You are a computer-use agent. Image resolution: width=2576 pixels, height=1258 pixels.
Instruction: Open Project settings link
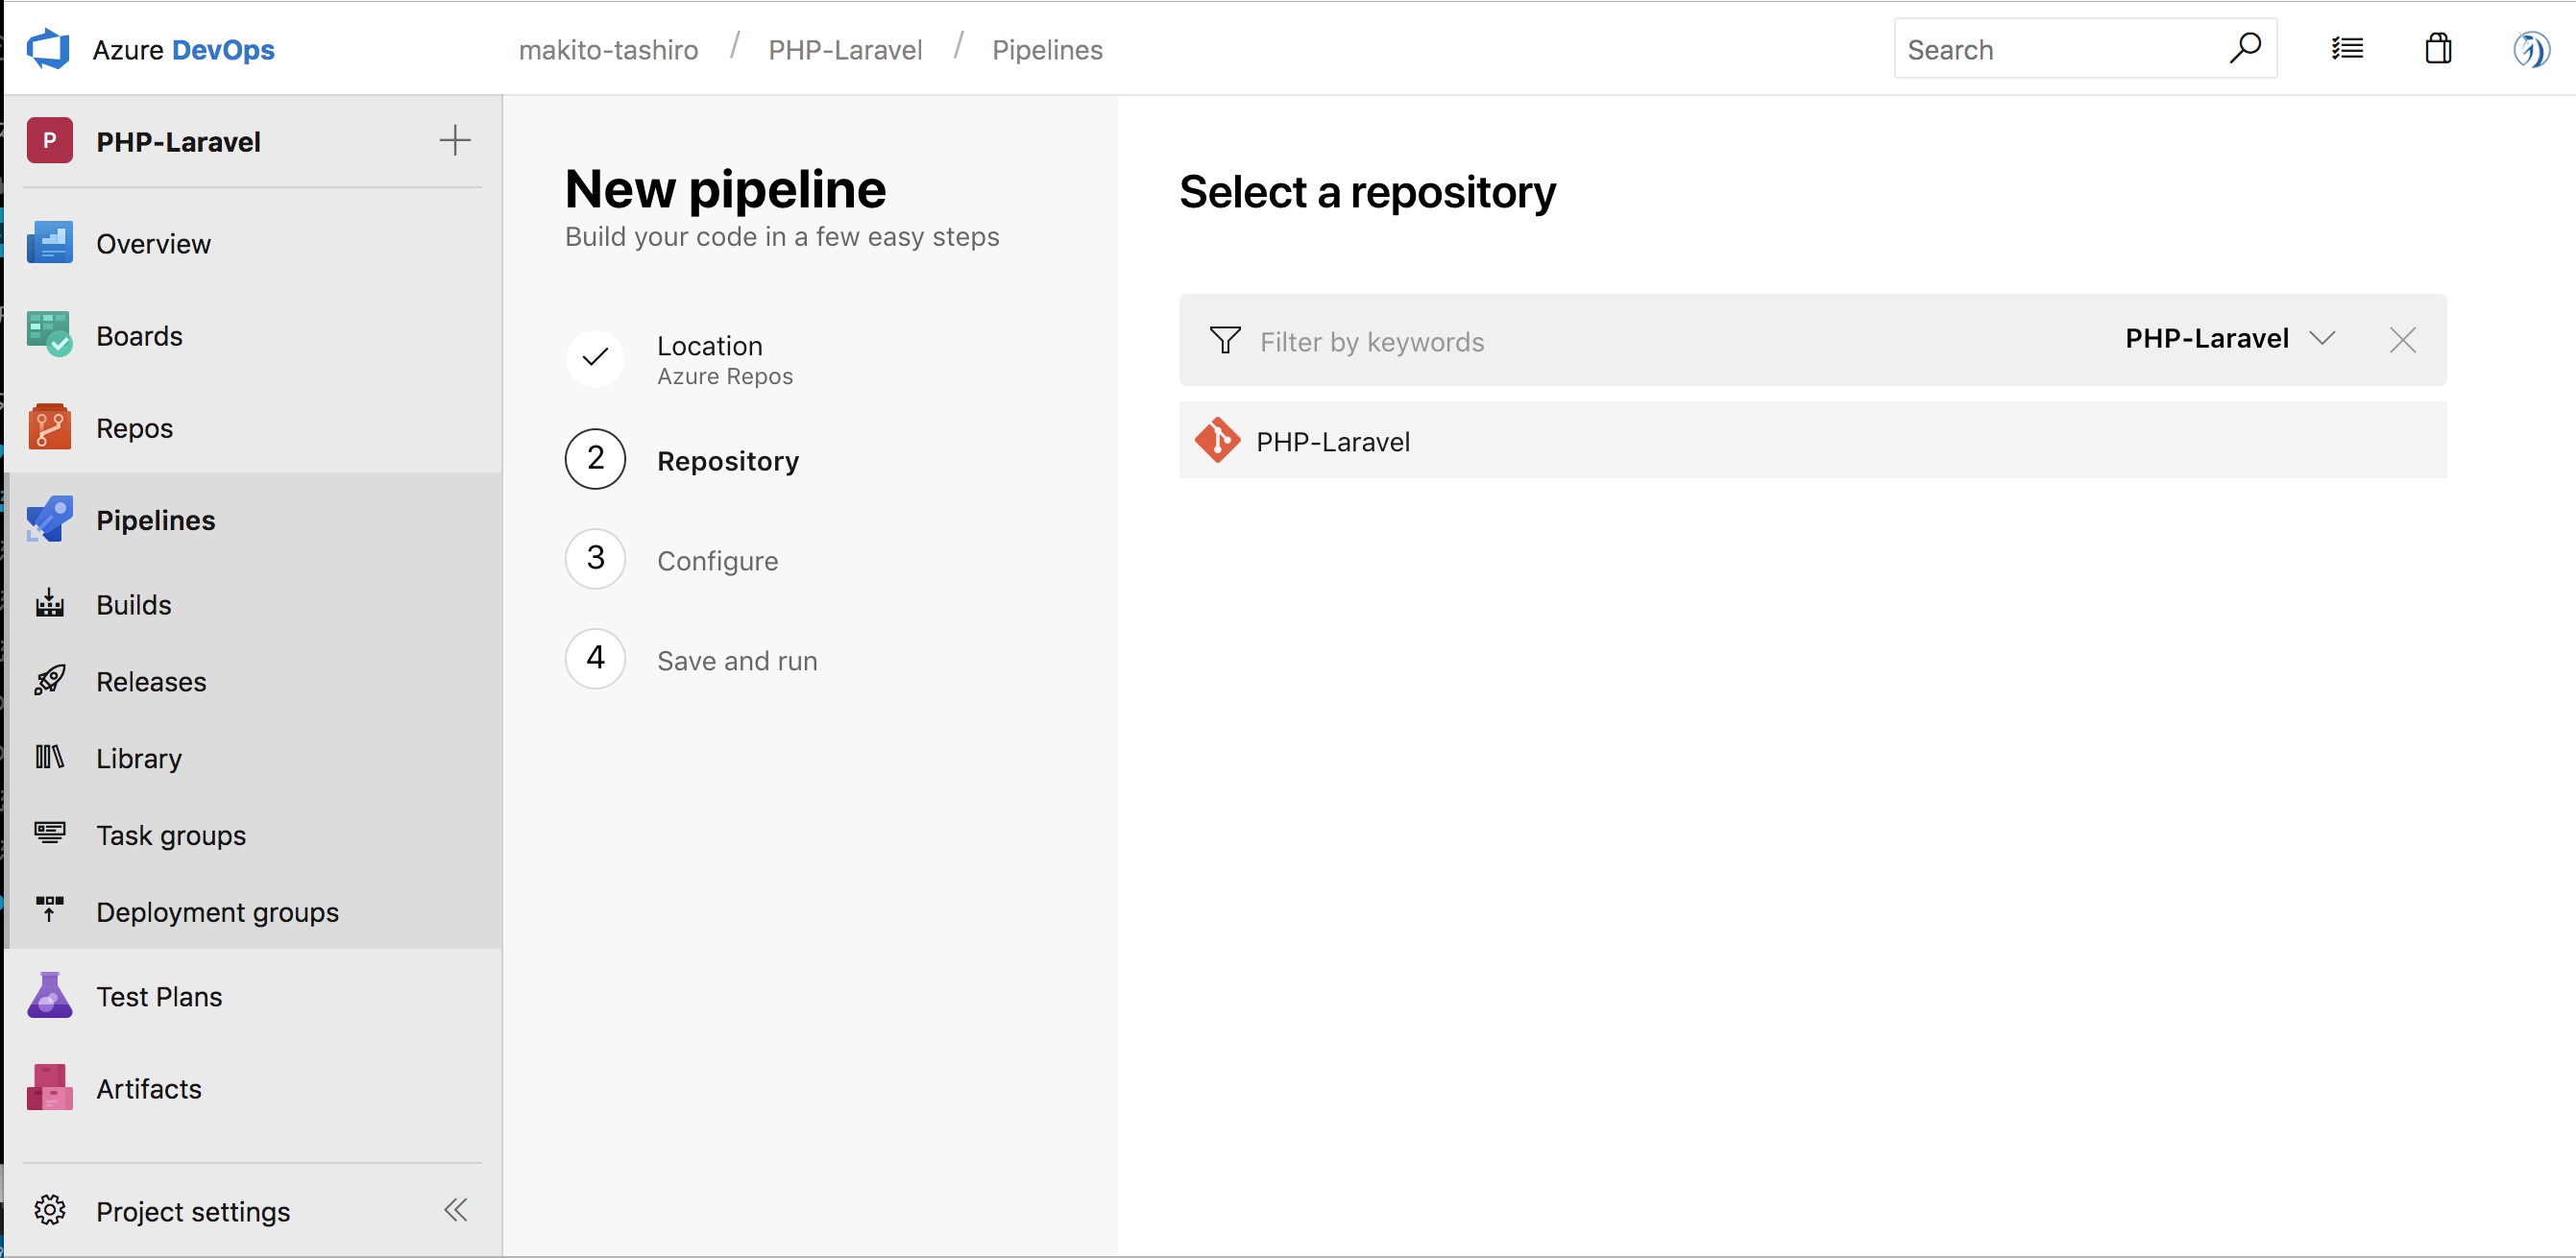[x=193, y=1212]
